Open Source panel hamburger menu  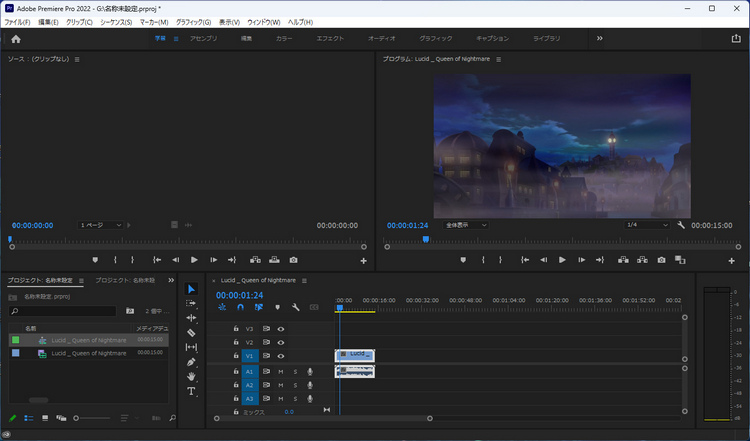77,59
